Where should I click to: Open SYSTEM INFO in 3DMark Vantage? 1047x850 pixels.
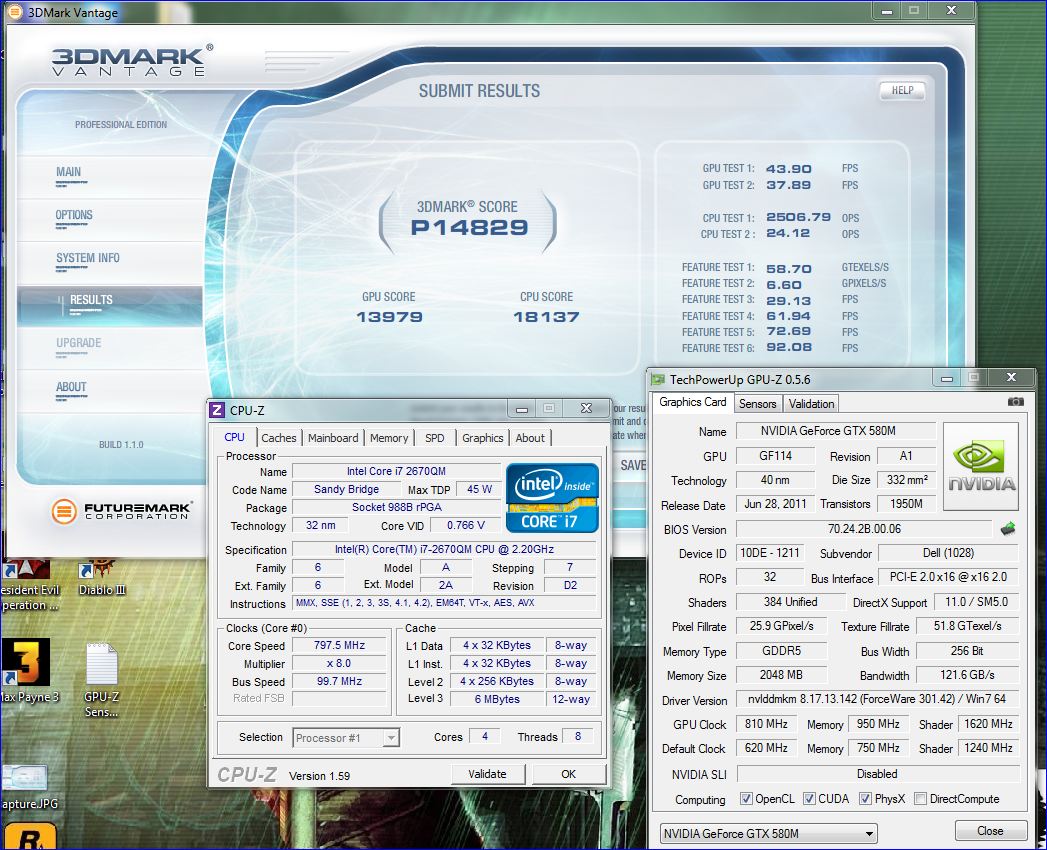(87, 258)
